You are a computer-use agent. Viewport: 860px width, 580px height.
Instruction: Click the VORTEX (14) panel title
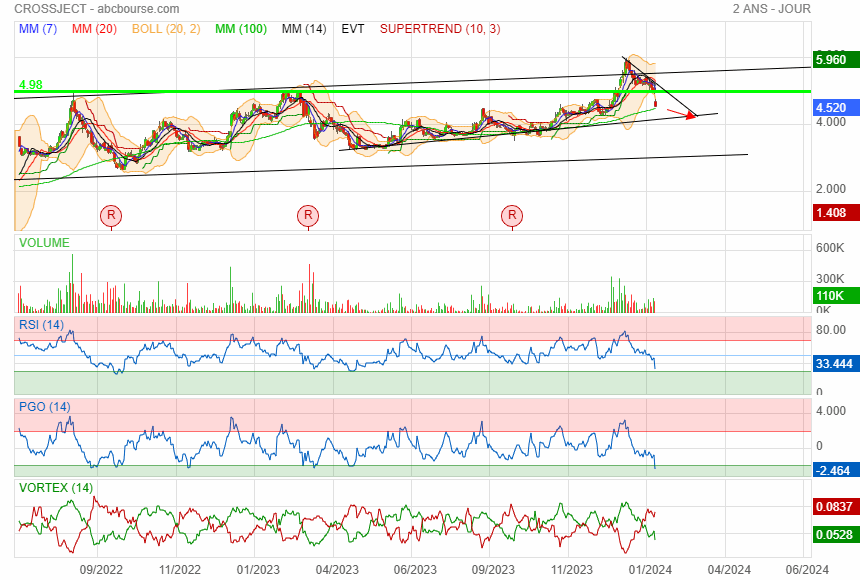click(56, 488)
